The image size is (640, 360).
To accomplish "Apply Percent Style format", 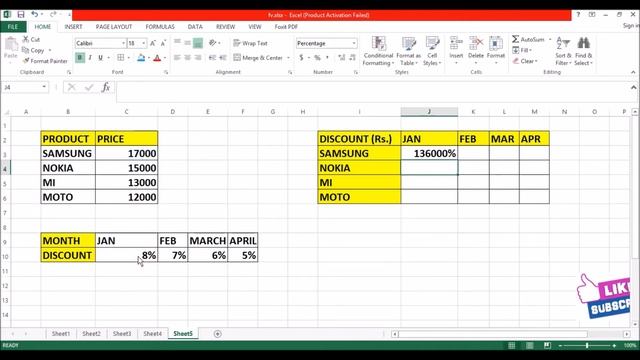I will point(318,58).
